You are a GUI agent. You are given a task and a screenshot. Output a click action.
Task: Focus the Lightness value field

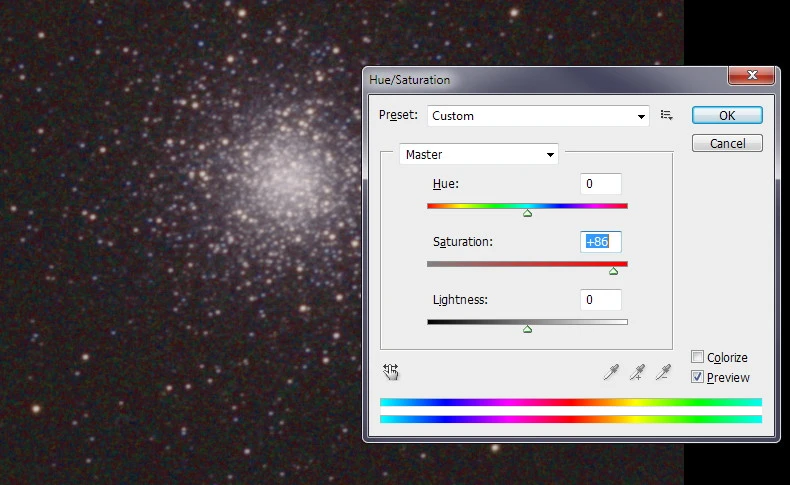point(600,300)
